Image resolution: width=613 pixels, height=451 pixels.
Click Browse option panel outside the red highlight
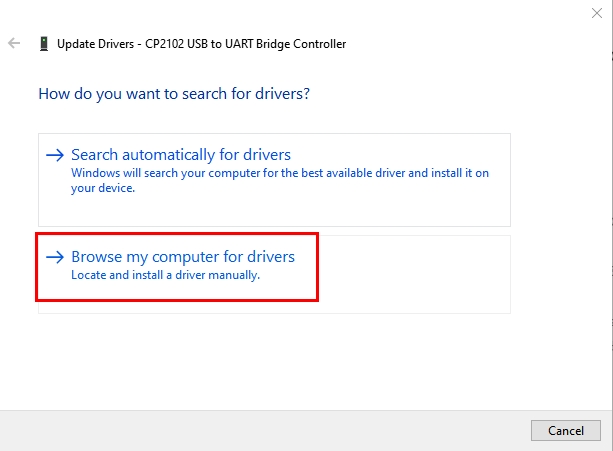coord(414,274)
